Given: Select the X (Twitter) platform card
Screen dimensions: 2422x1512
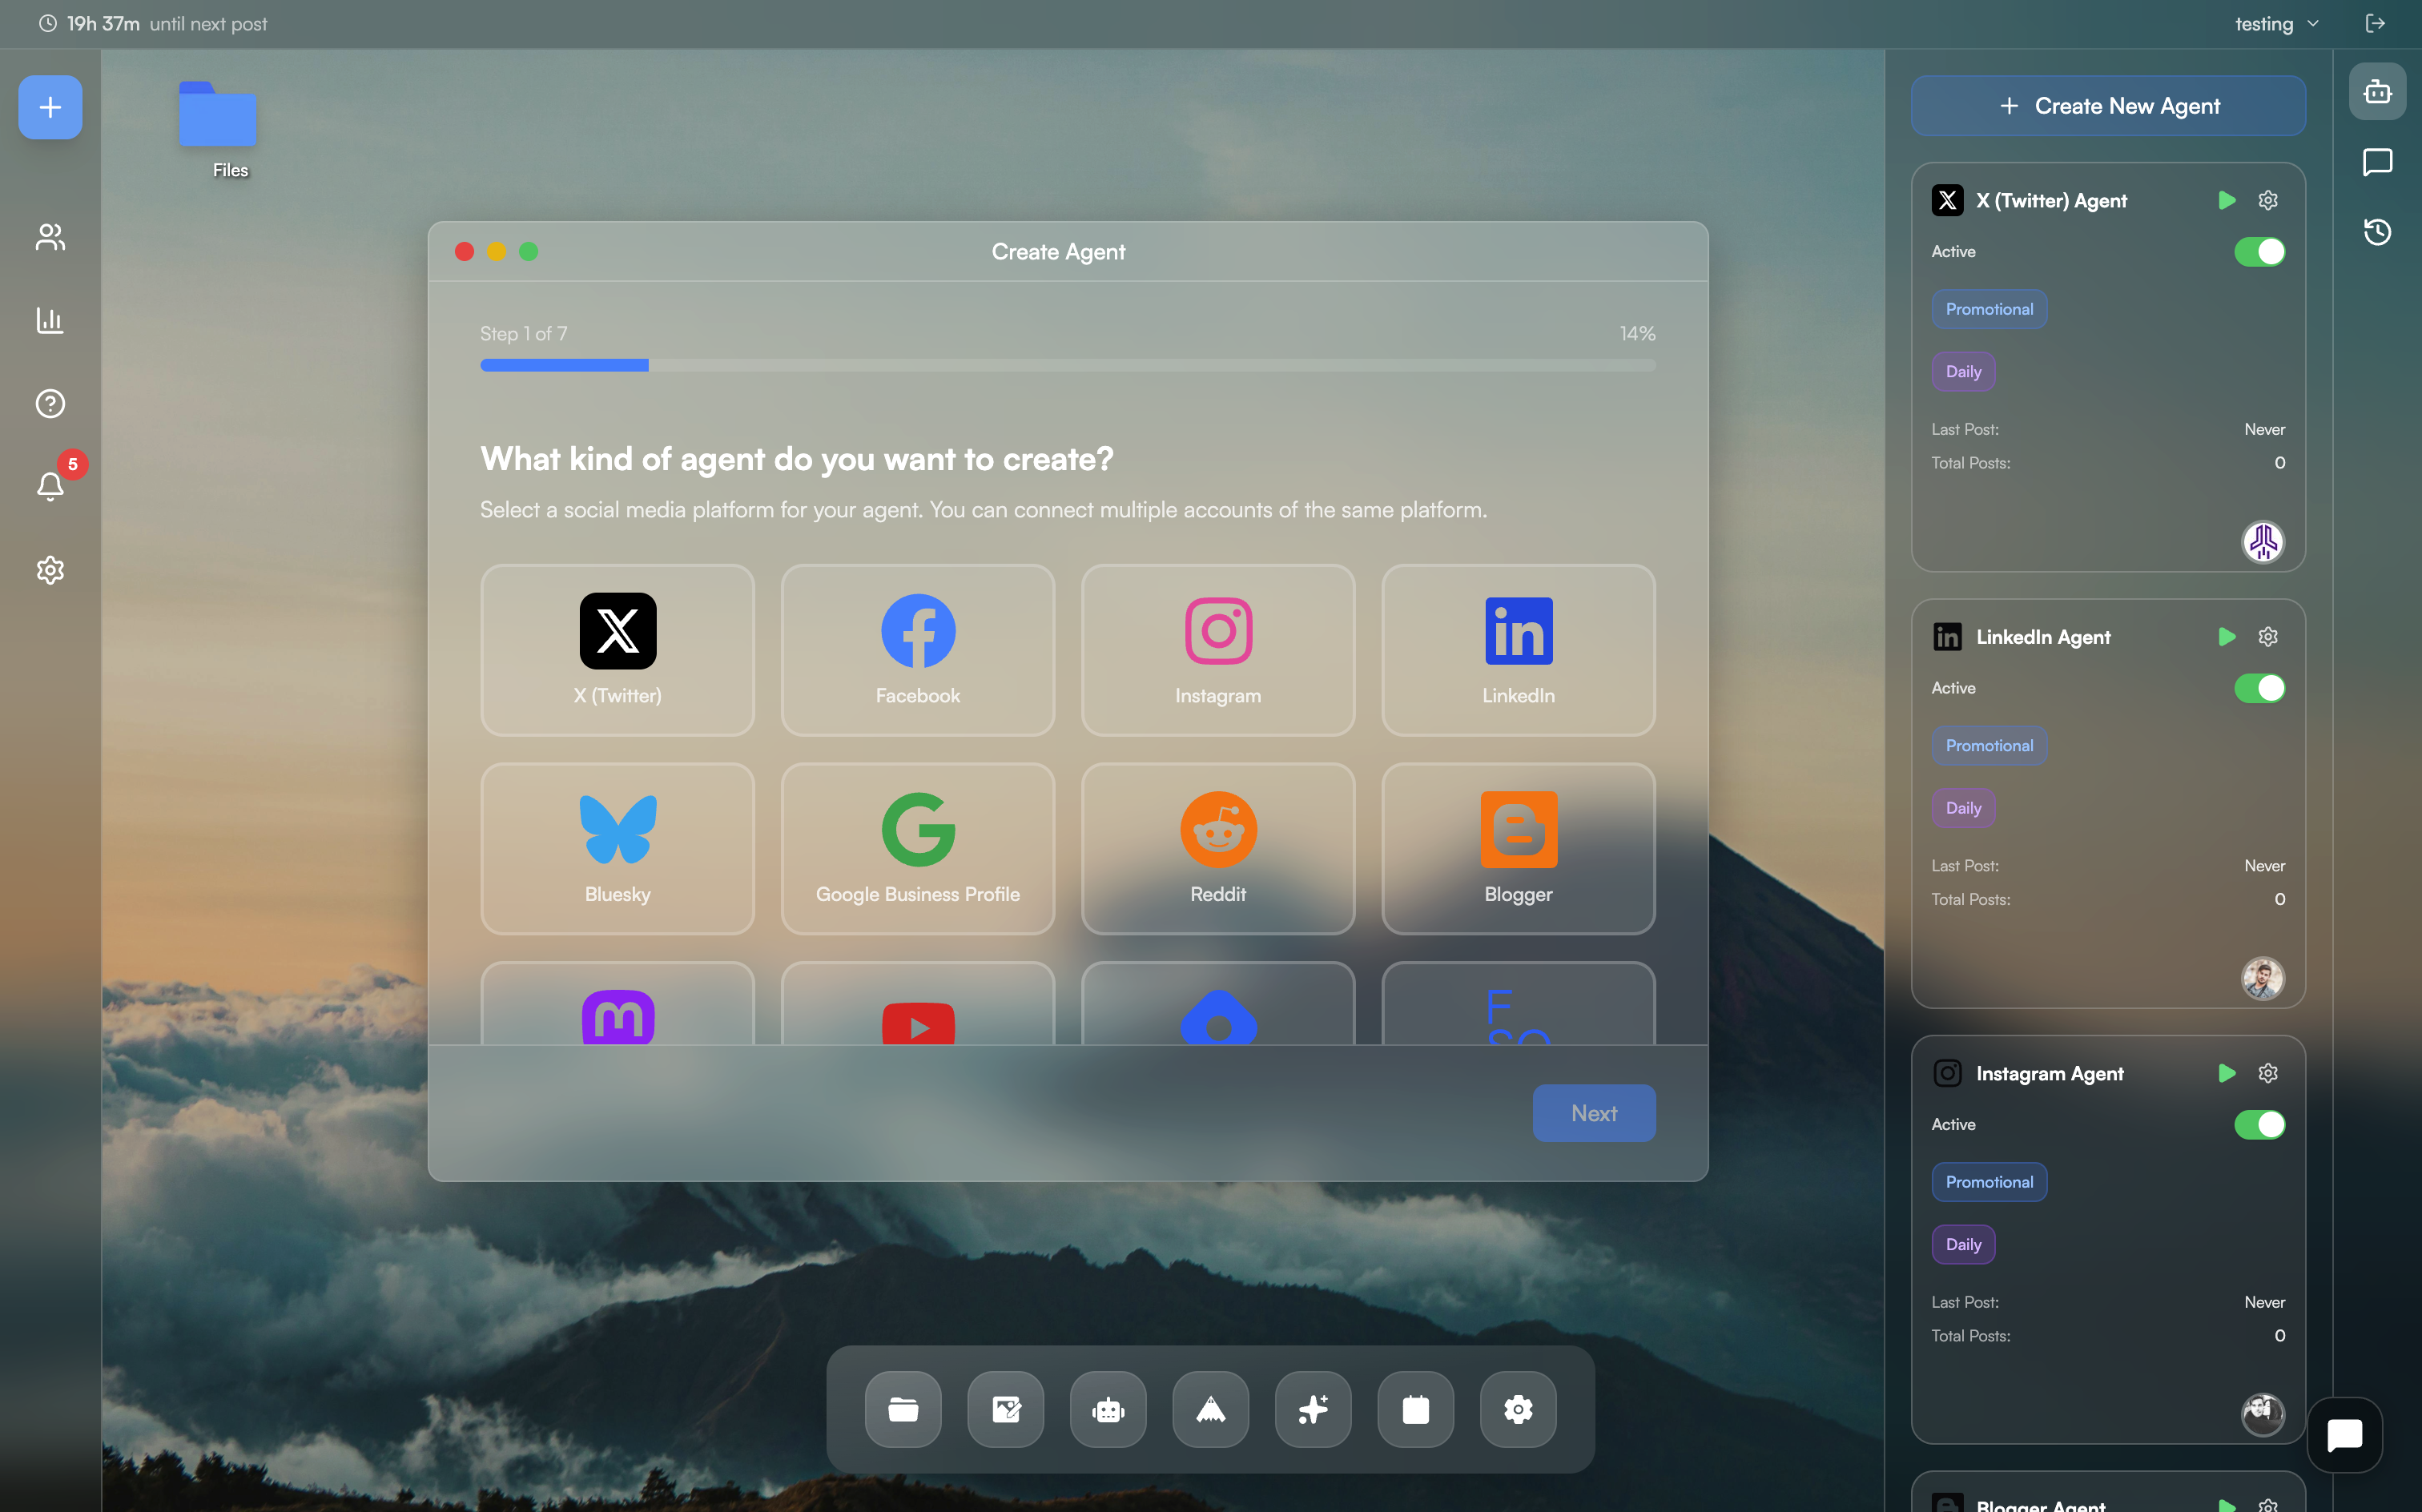Looking at the screenshot, I should pos(617,650).
